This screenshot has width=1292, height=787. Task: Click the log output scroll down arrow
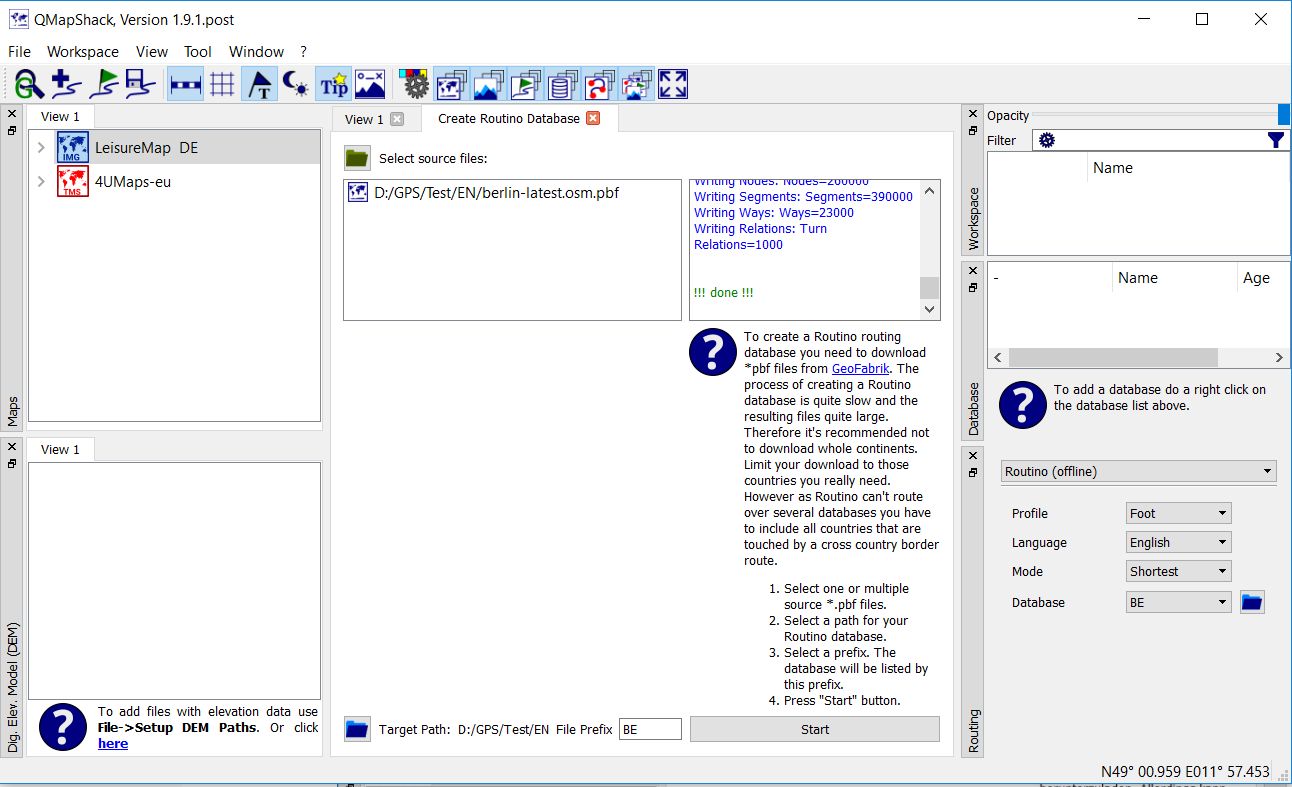[x=930, y=310]
